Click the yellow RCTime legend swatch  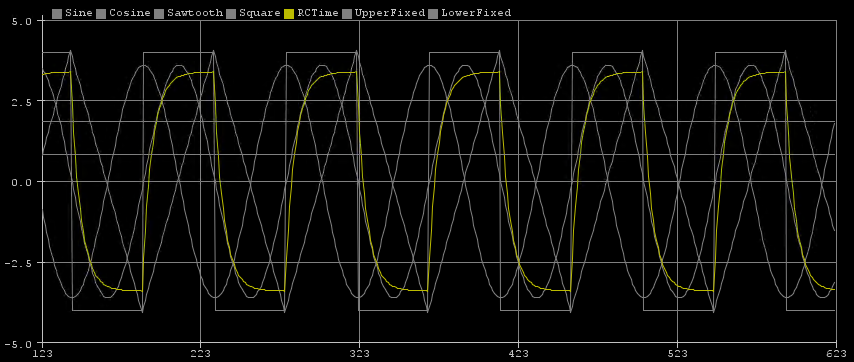coord(289,13)
